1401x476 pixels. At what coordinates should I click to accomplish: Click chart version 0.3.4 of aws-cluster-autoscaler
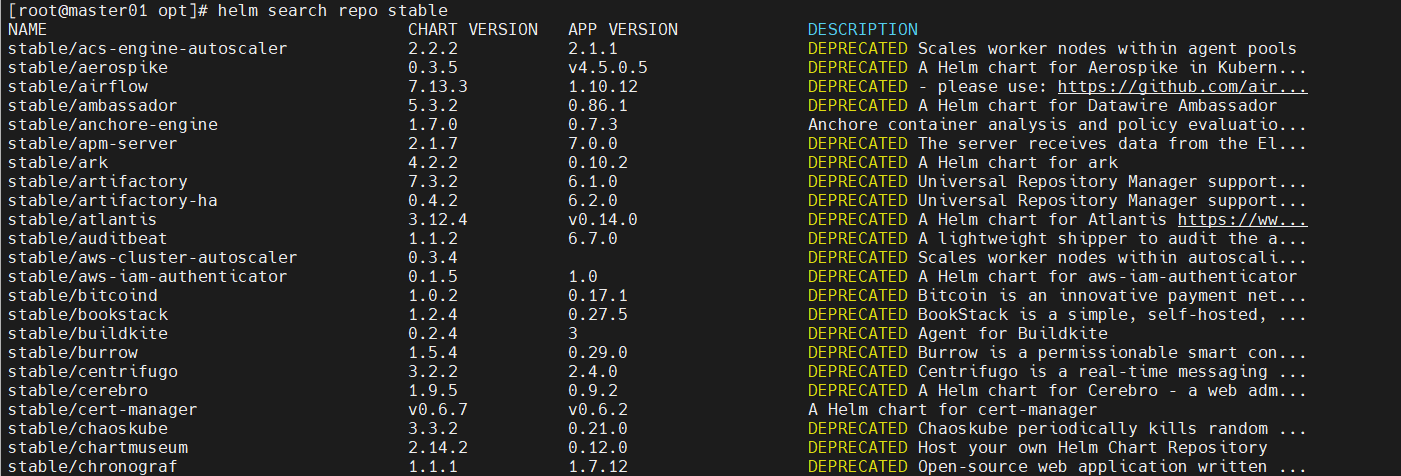point(433,257)
